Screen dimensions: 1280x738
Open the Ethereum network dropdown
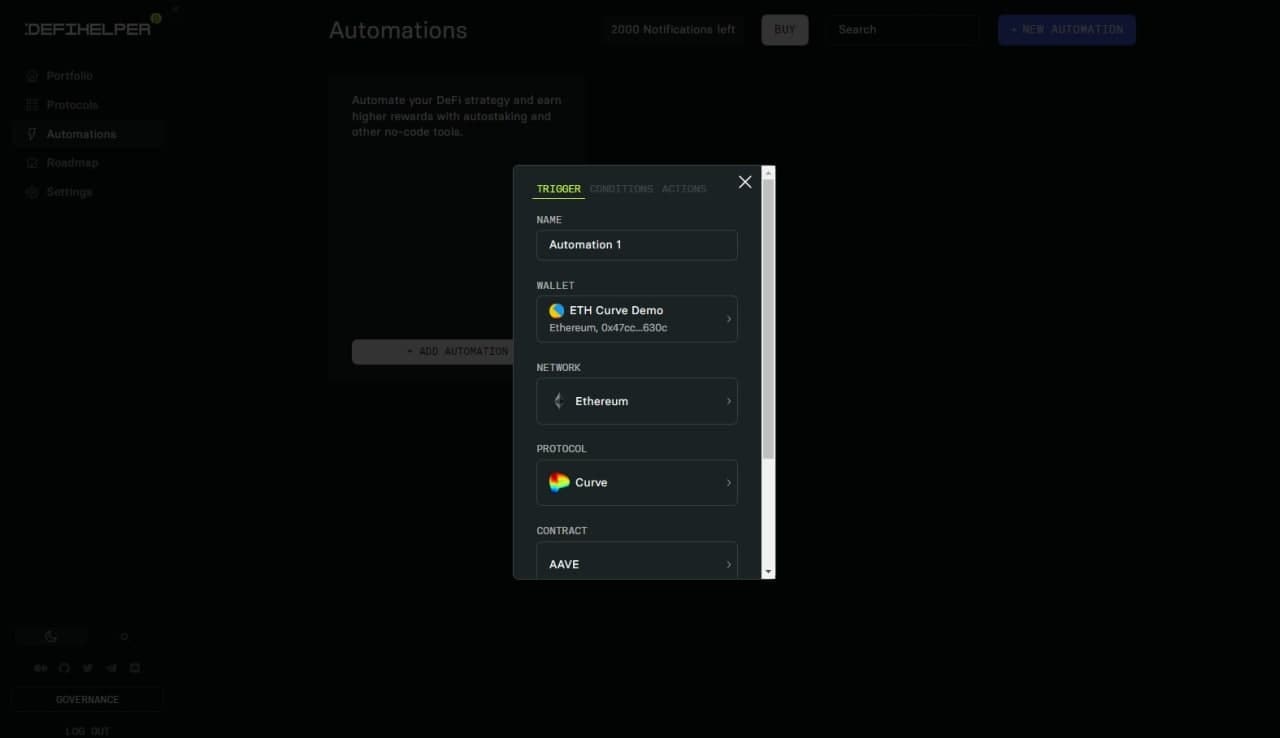[637, 401]
